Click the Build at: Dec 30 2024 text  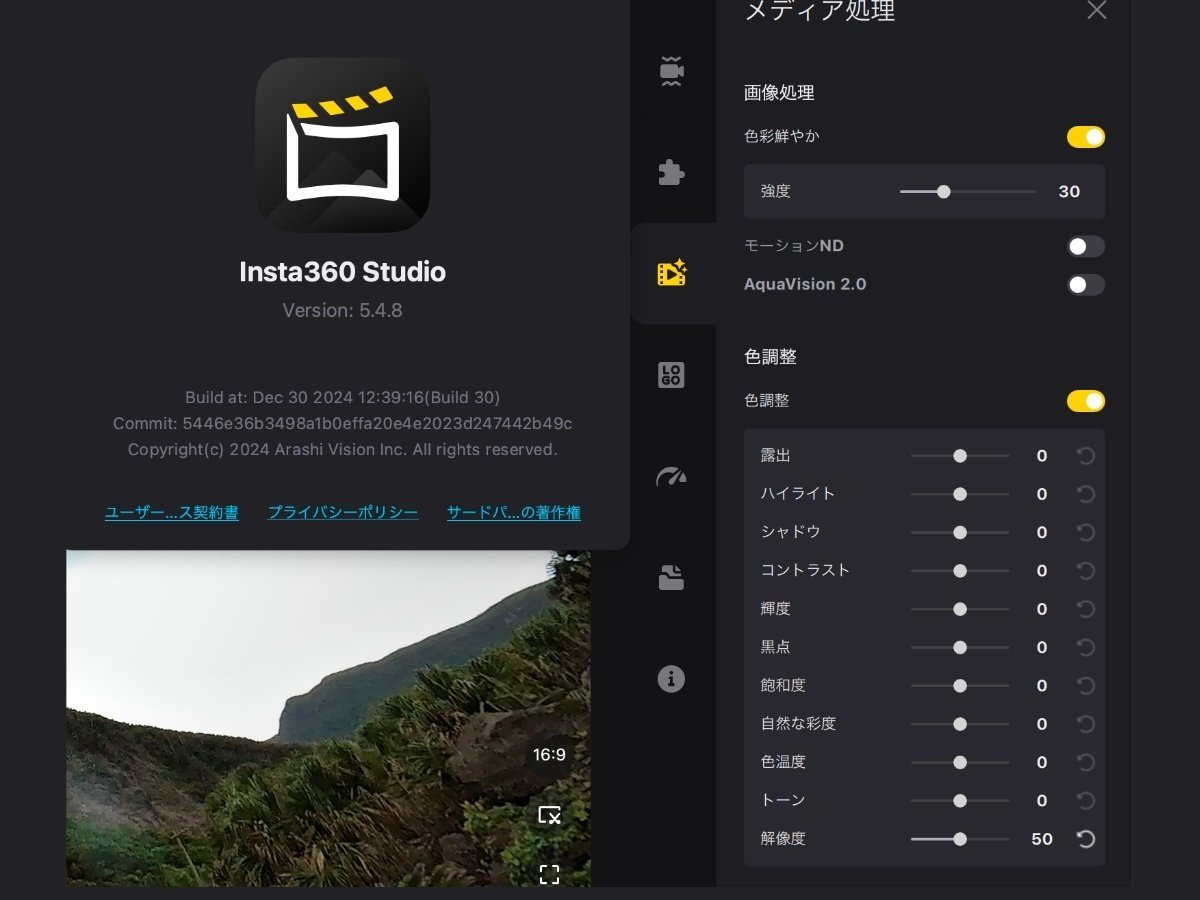343,397
